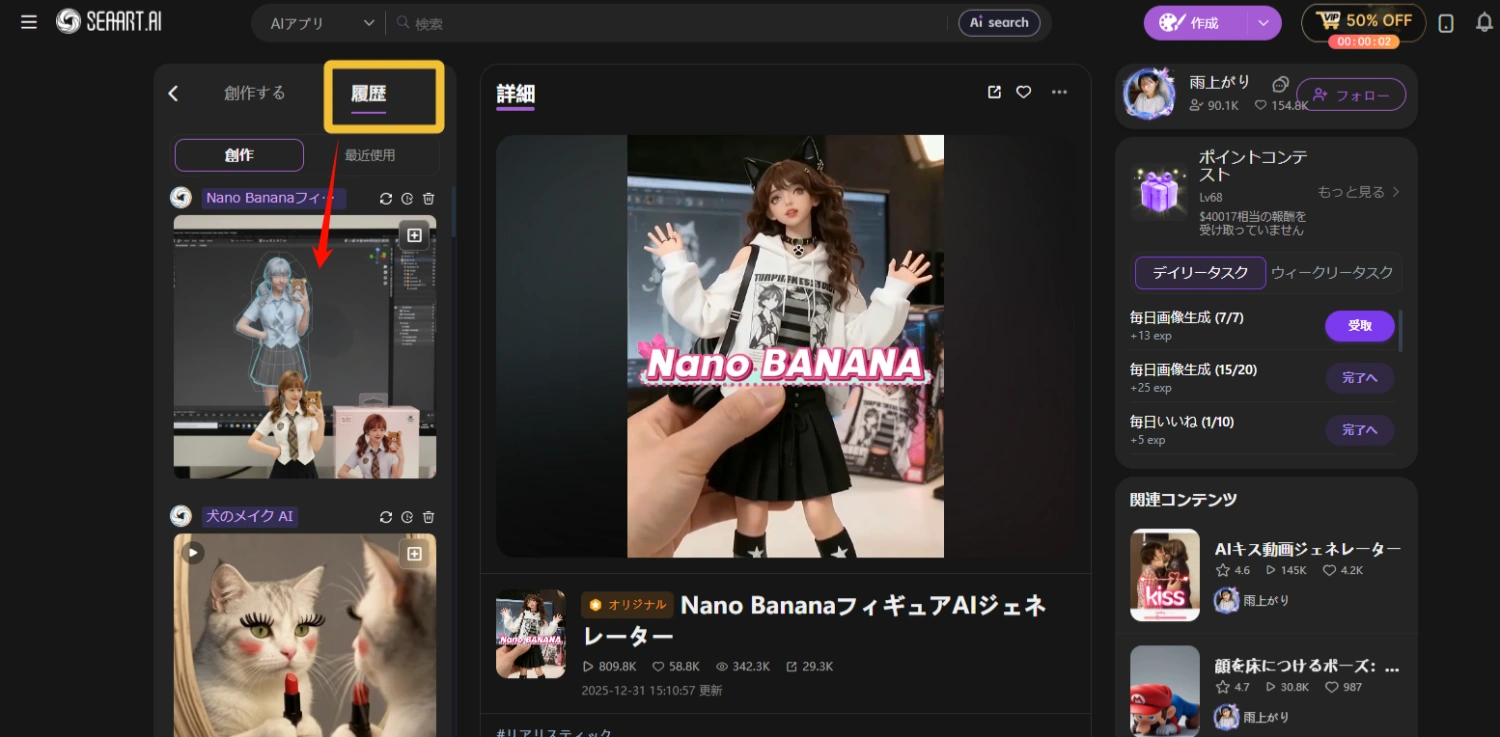
Task: Click 完了へ for 毎日画像生成 (15/20)
Action: tap(1360, 378)
